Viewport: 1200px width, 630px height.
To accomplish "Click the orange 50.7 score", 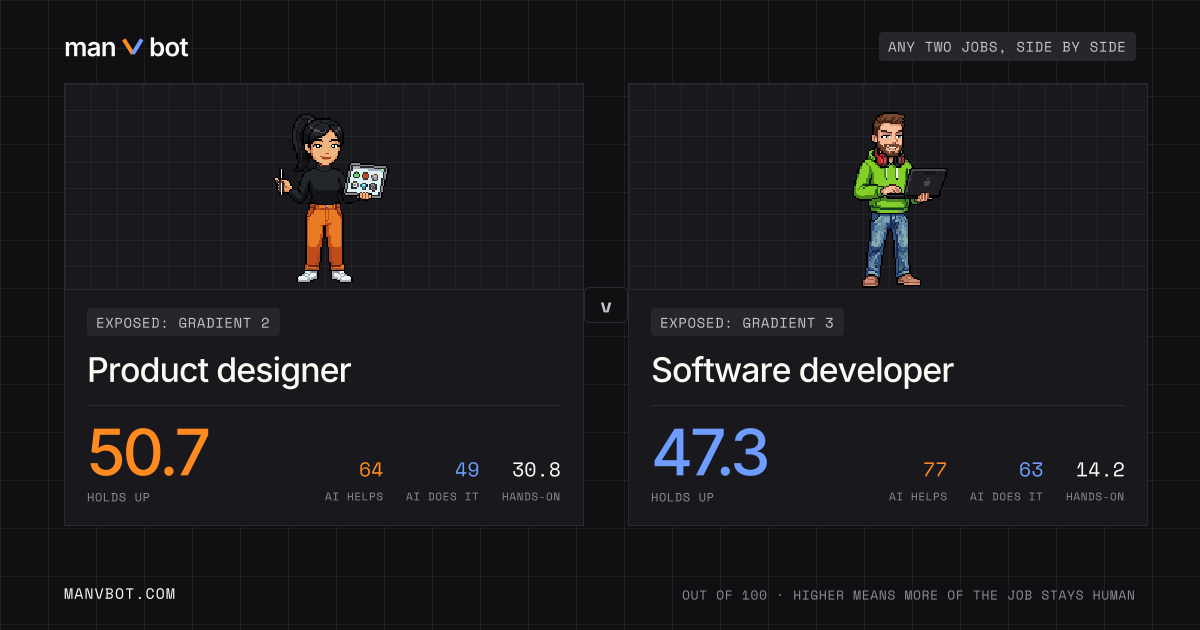I will tap(149, 453).
